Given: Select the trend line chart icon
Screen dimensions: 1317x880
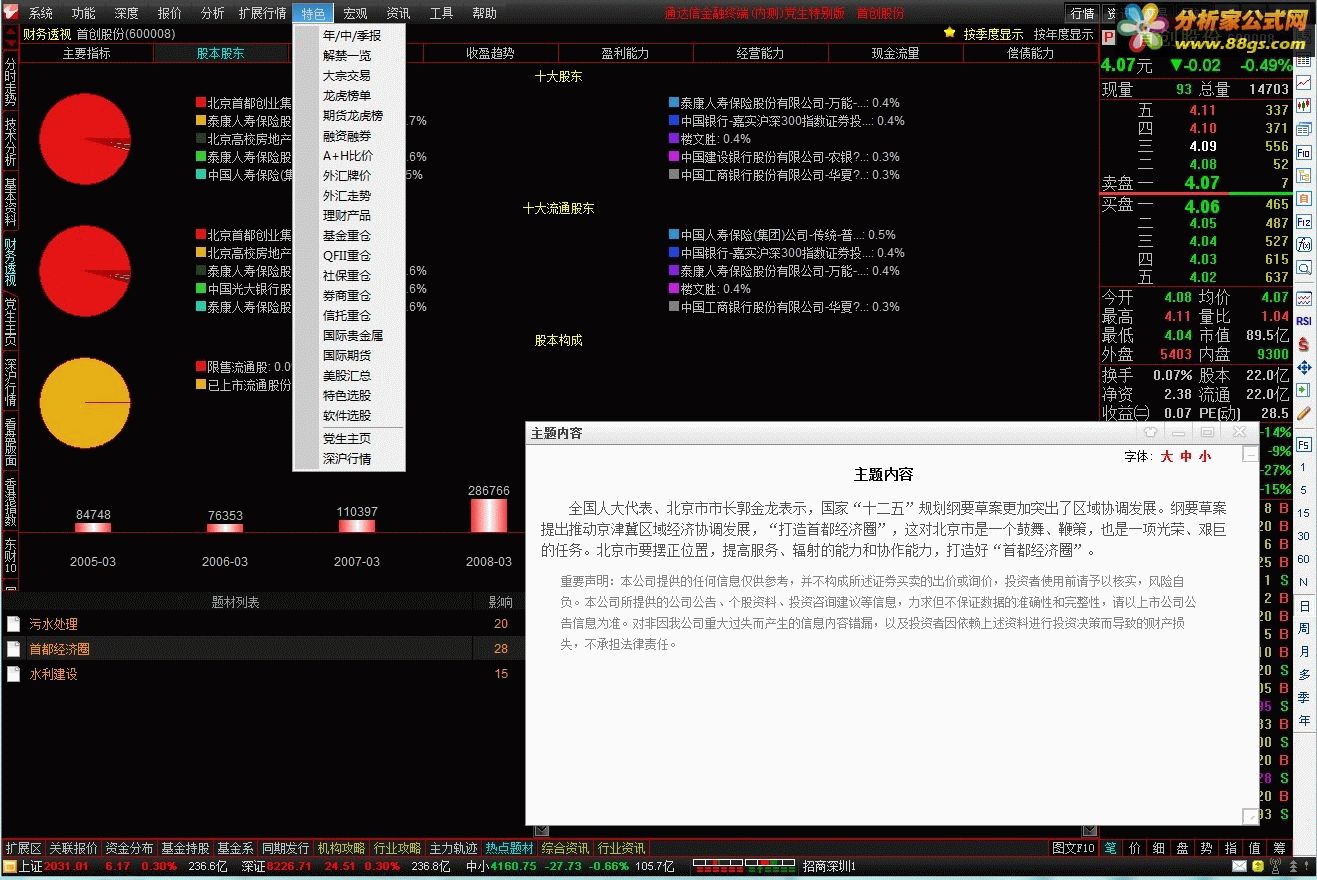Looking at the screenshot, I should [1304, 82].
